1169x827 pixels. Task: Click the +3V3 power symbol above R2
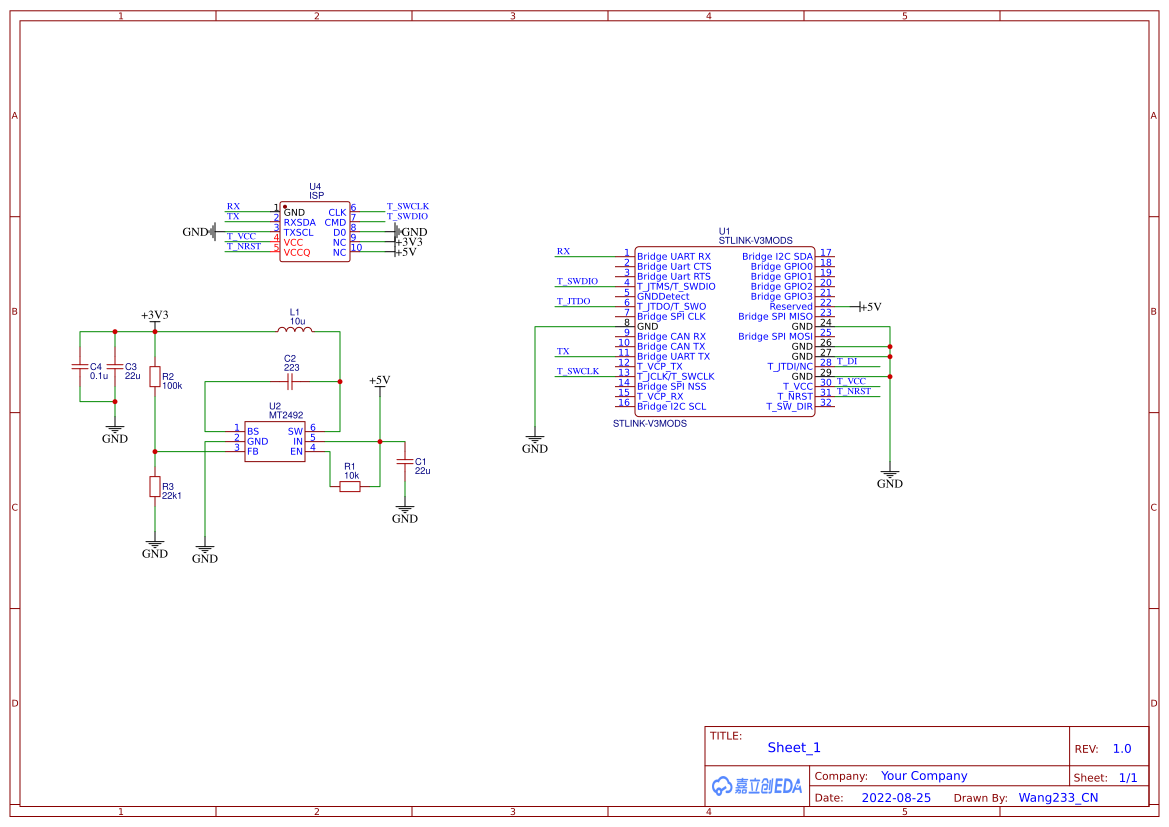tap(154, 317)
